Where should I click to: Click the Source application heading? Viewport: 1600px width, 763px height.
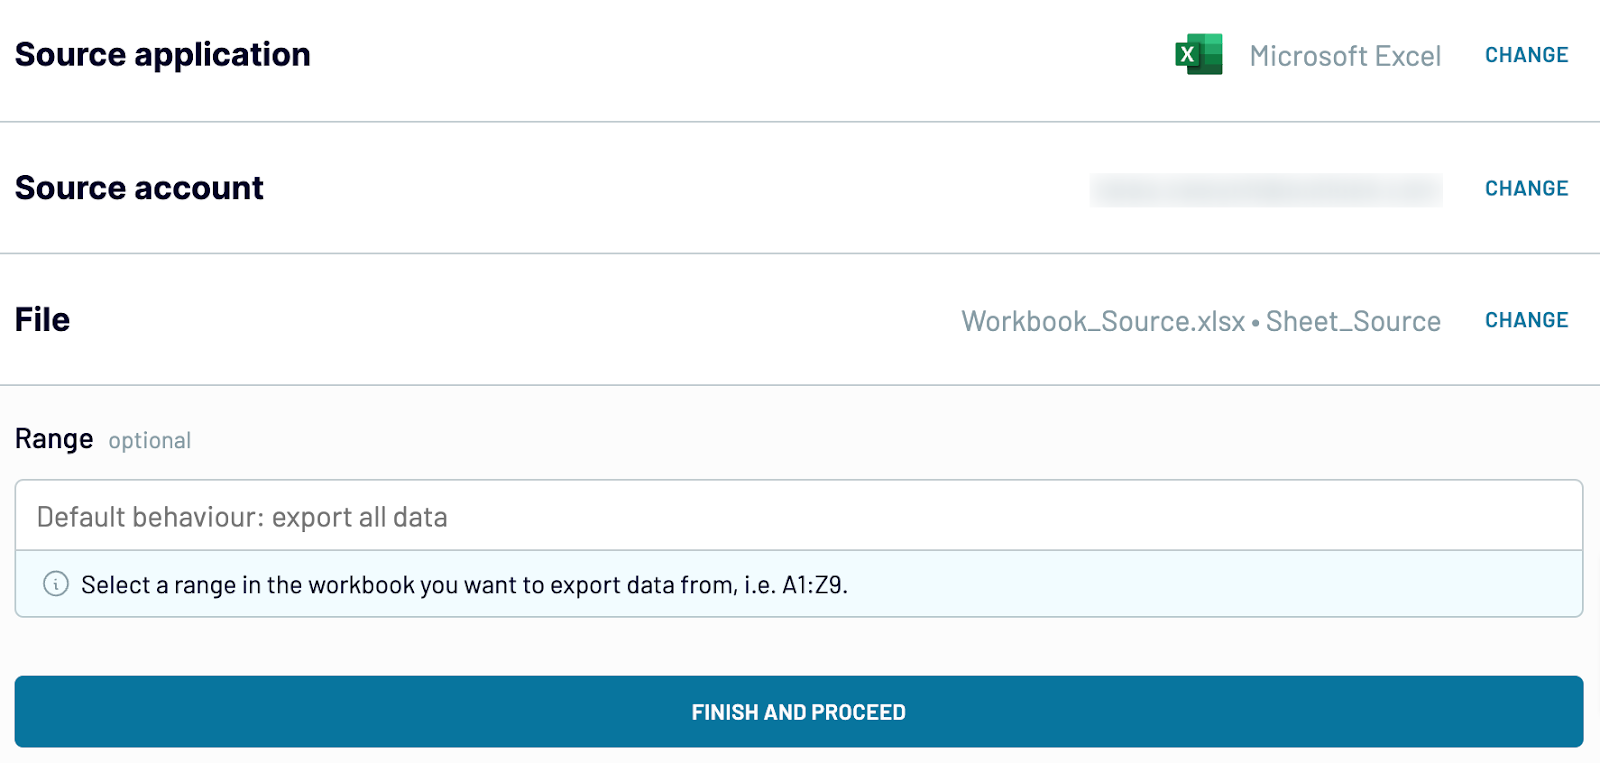(x=162, y=54)
